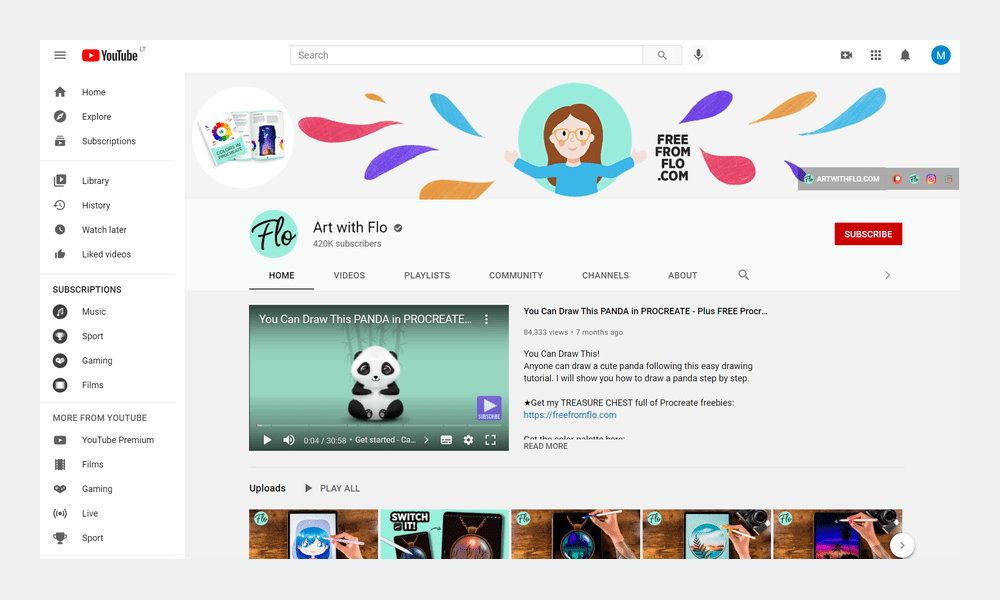The width and height of the screenshot is (1000, 600).
Task: Open the freefromflo.com link
Action: click(x=570, y=415)
